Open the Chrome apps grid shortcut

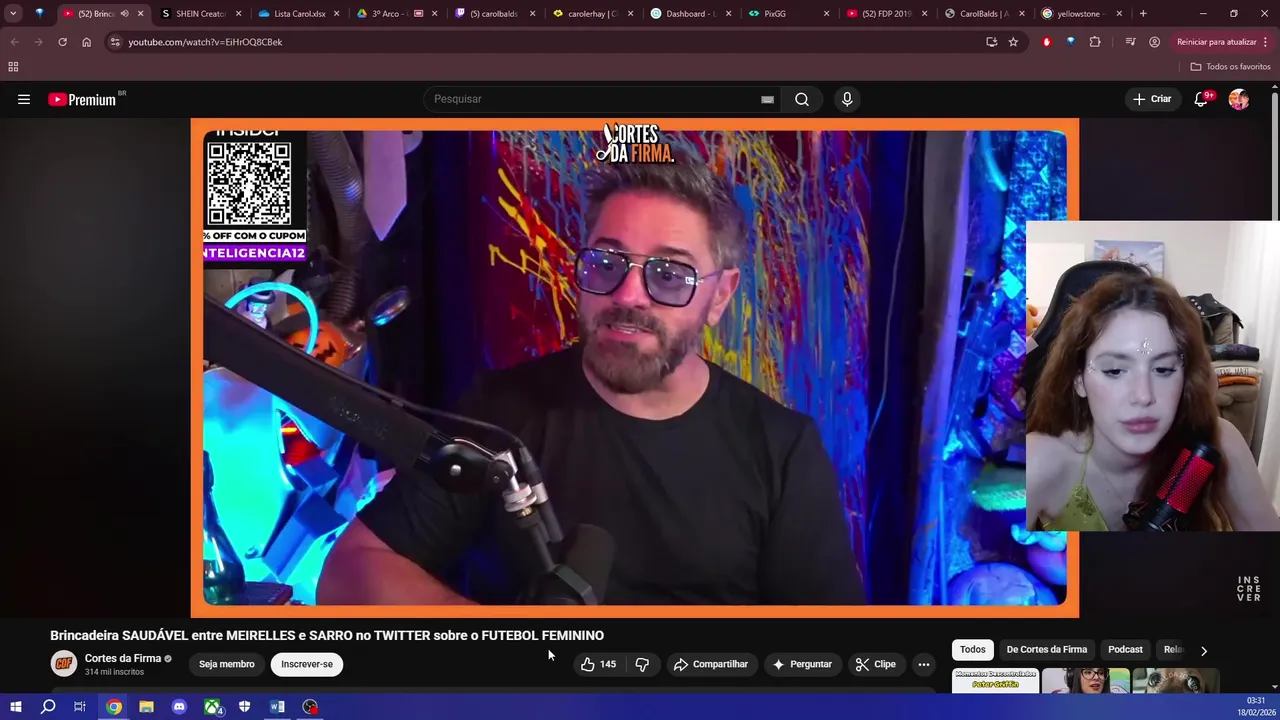point(13,66)
